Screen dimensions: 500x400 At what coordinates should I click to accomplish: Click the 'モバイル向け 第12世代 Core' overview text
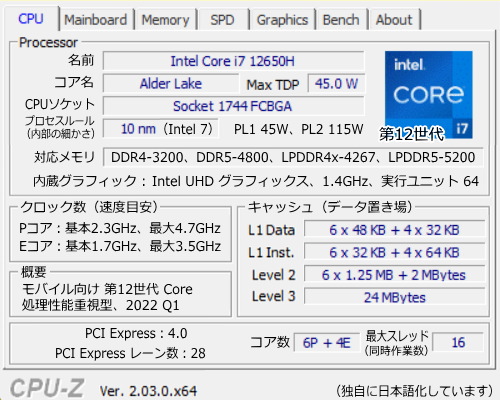click(107, 289)
